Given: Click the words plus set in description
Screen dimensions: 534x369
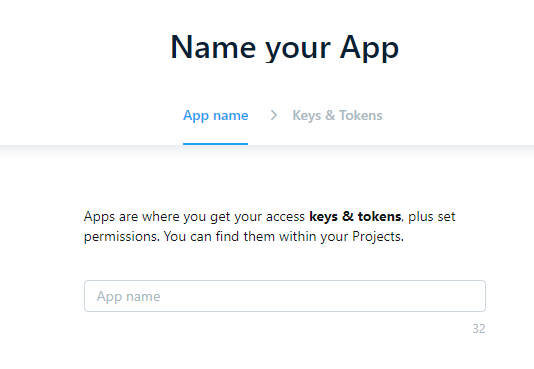Looking at the screenshot, I should point(431,216).
